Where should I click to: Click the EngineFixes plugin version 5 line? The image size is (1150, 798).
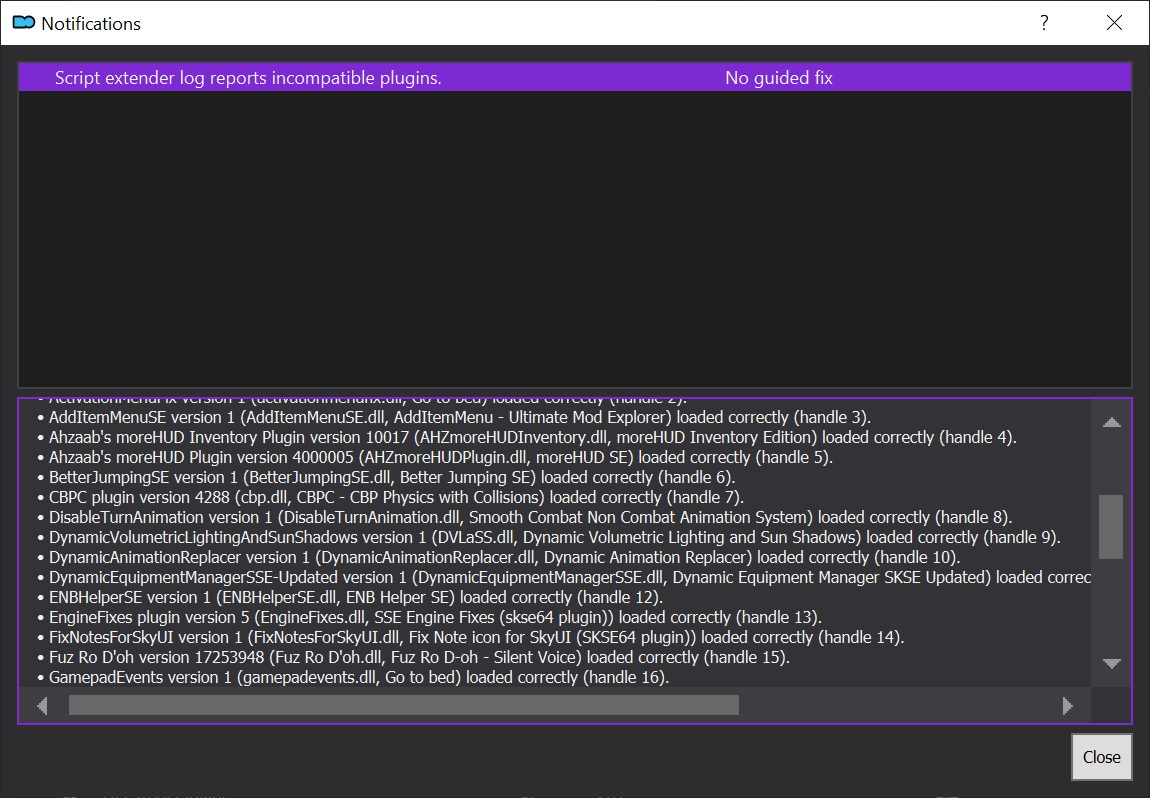click(x=429, y=618)
